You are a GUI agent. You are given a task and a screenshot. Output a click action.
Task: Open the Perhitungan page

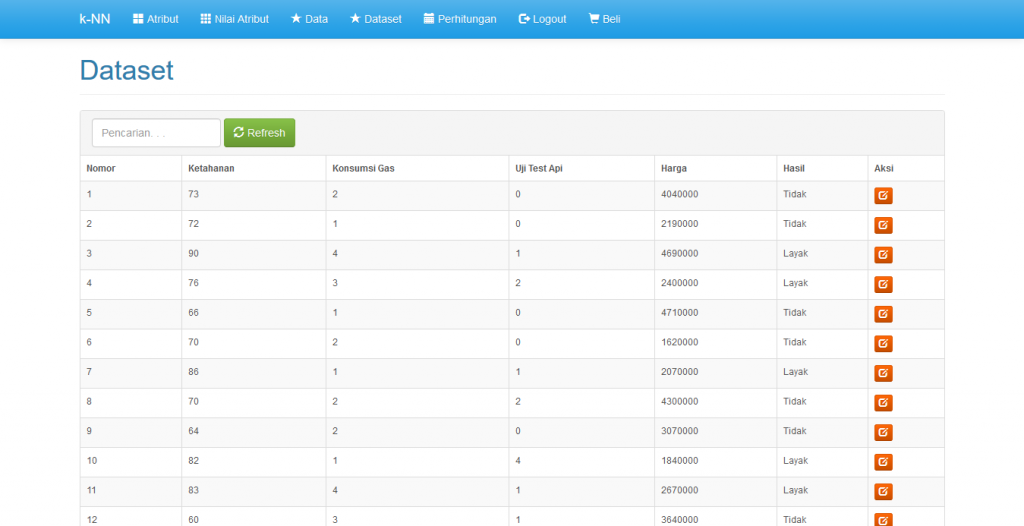[460, 19]
